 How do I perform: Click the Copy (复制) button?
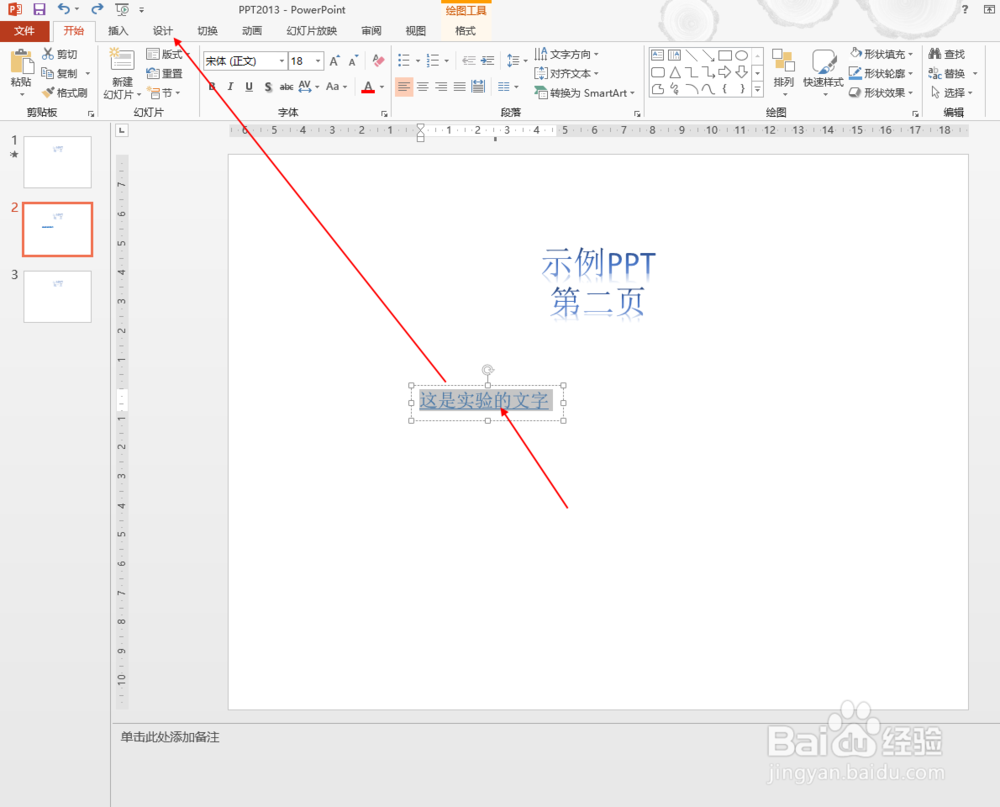59,73
